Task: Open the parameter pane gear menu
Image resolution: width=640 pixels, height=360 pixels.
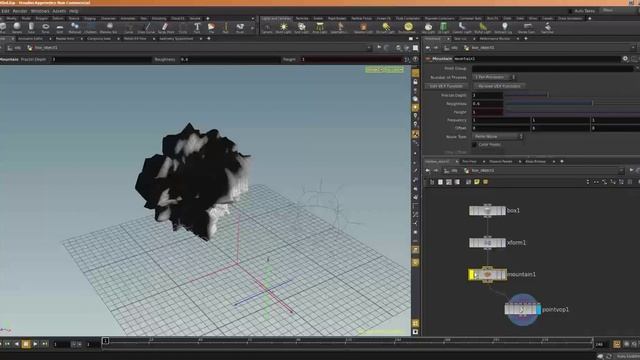Action: tap(625, 59)
